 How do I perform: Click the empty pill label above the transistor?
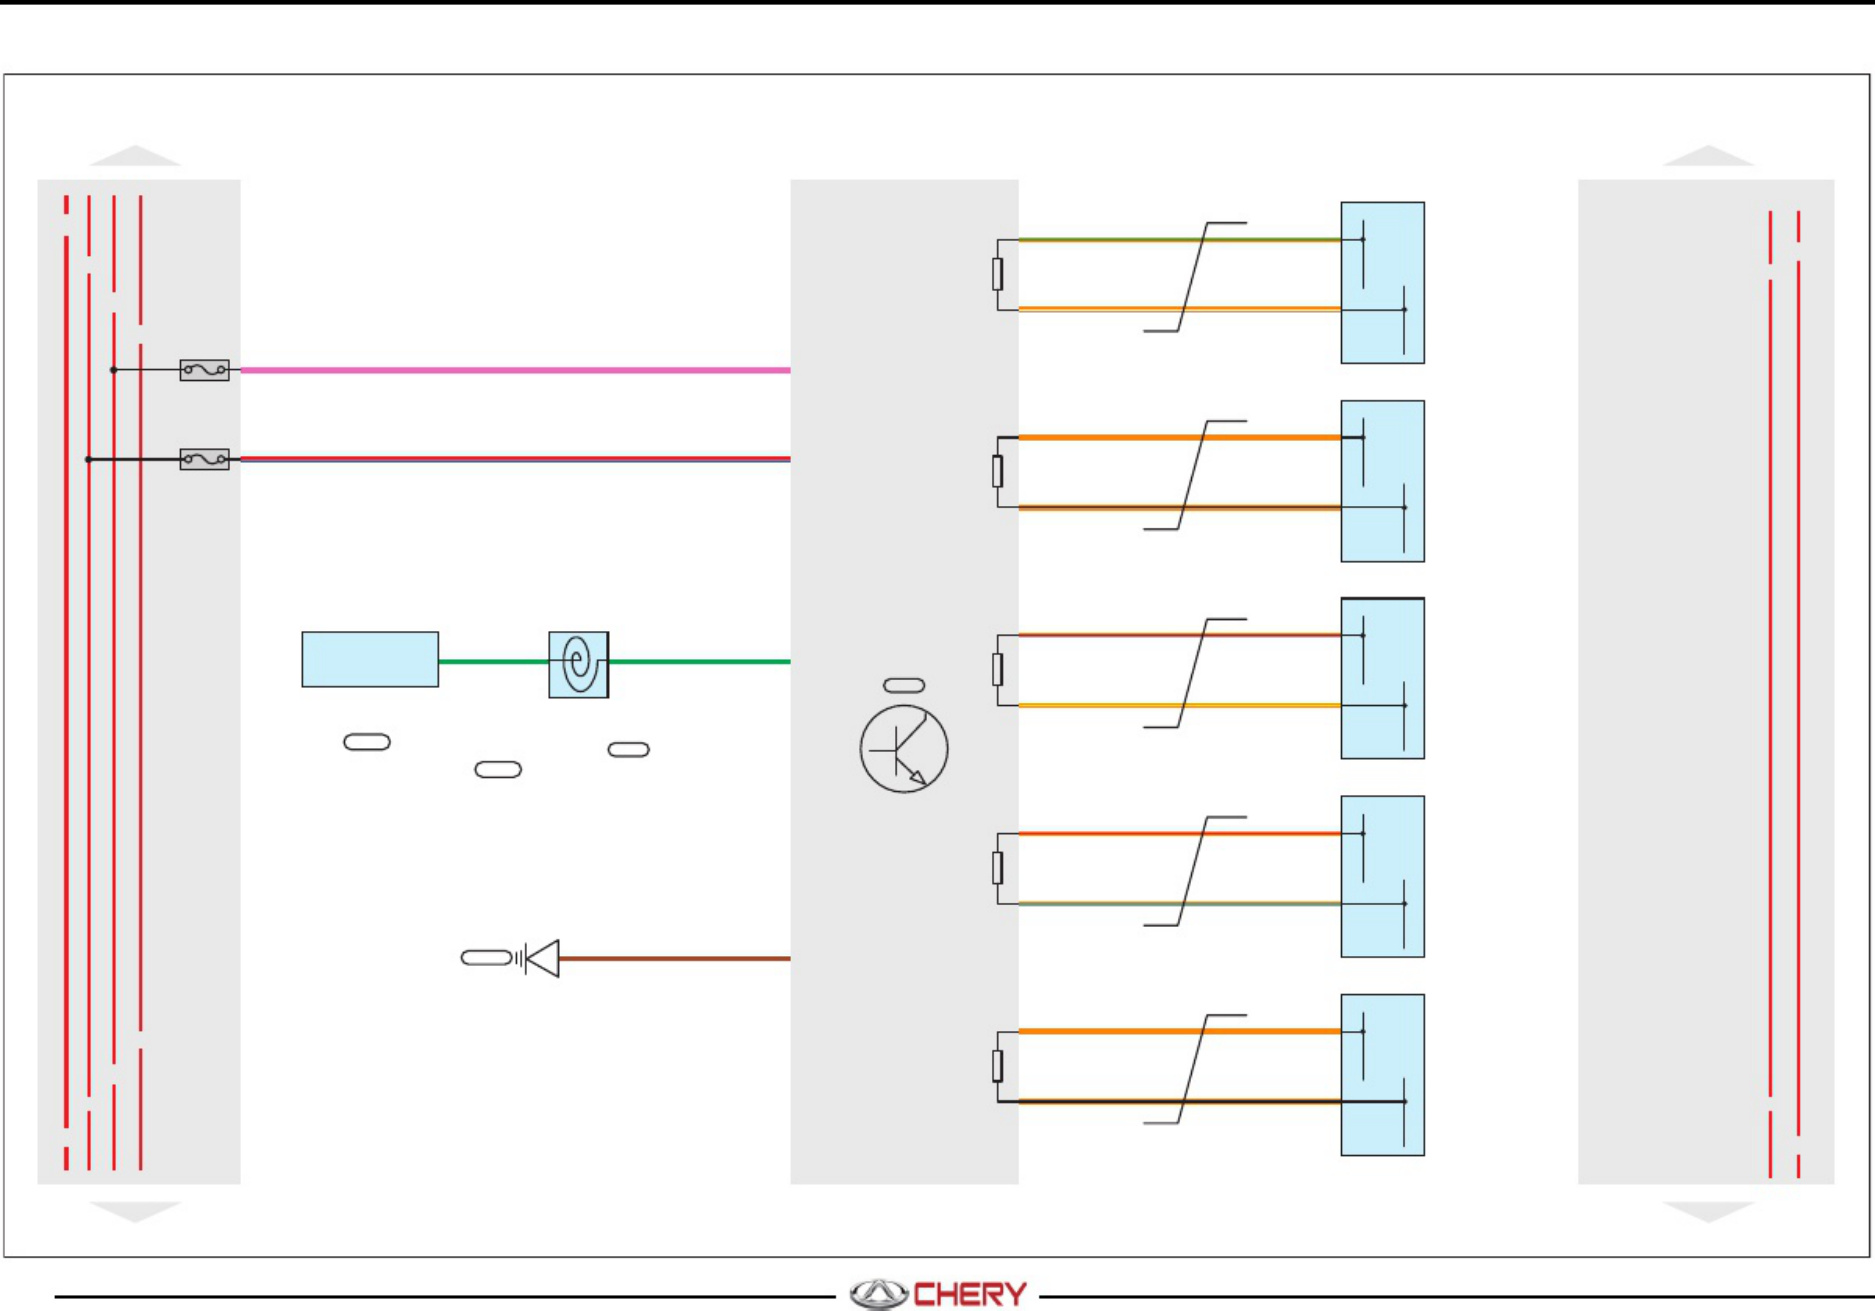(904, 685)
